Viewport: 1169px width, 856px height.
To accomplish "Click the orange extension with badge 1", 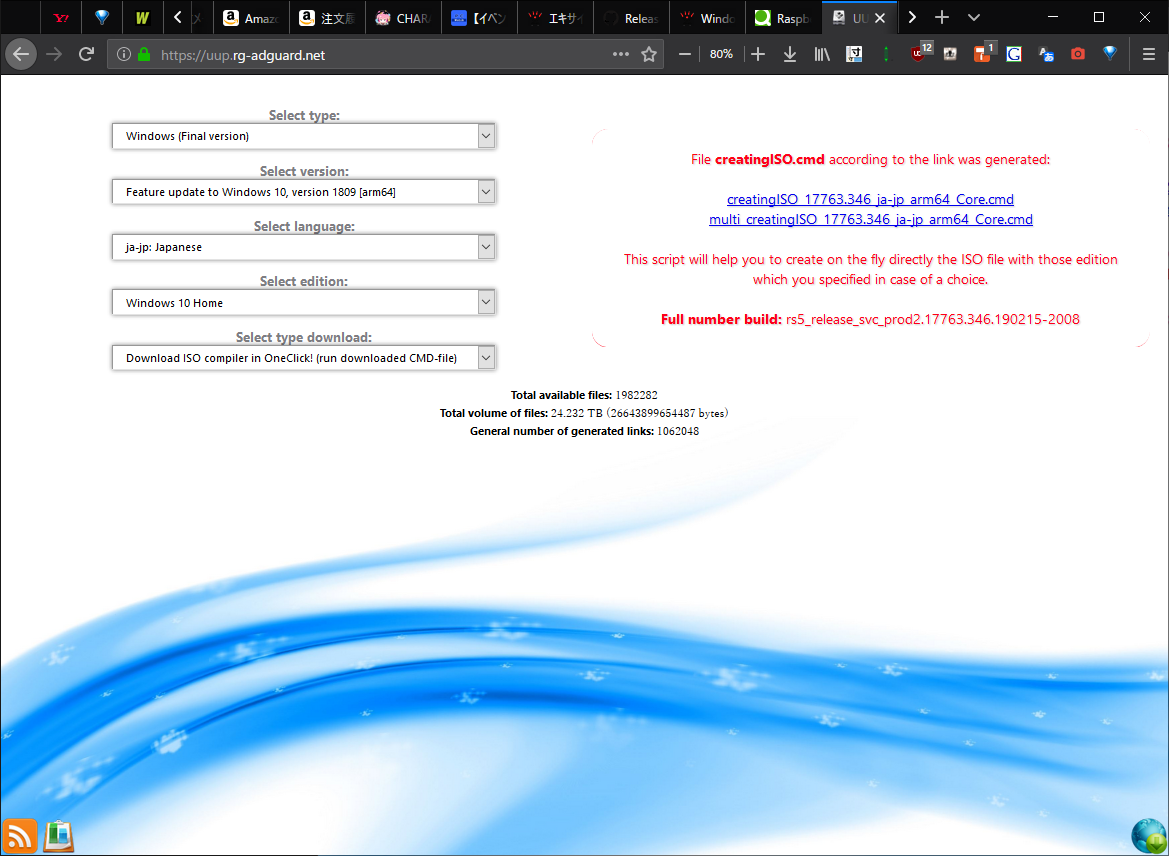I will pyautogui.click(x=984, y=52).
